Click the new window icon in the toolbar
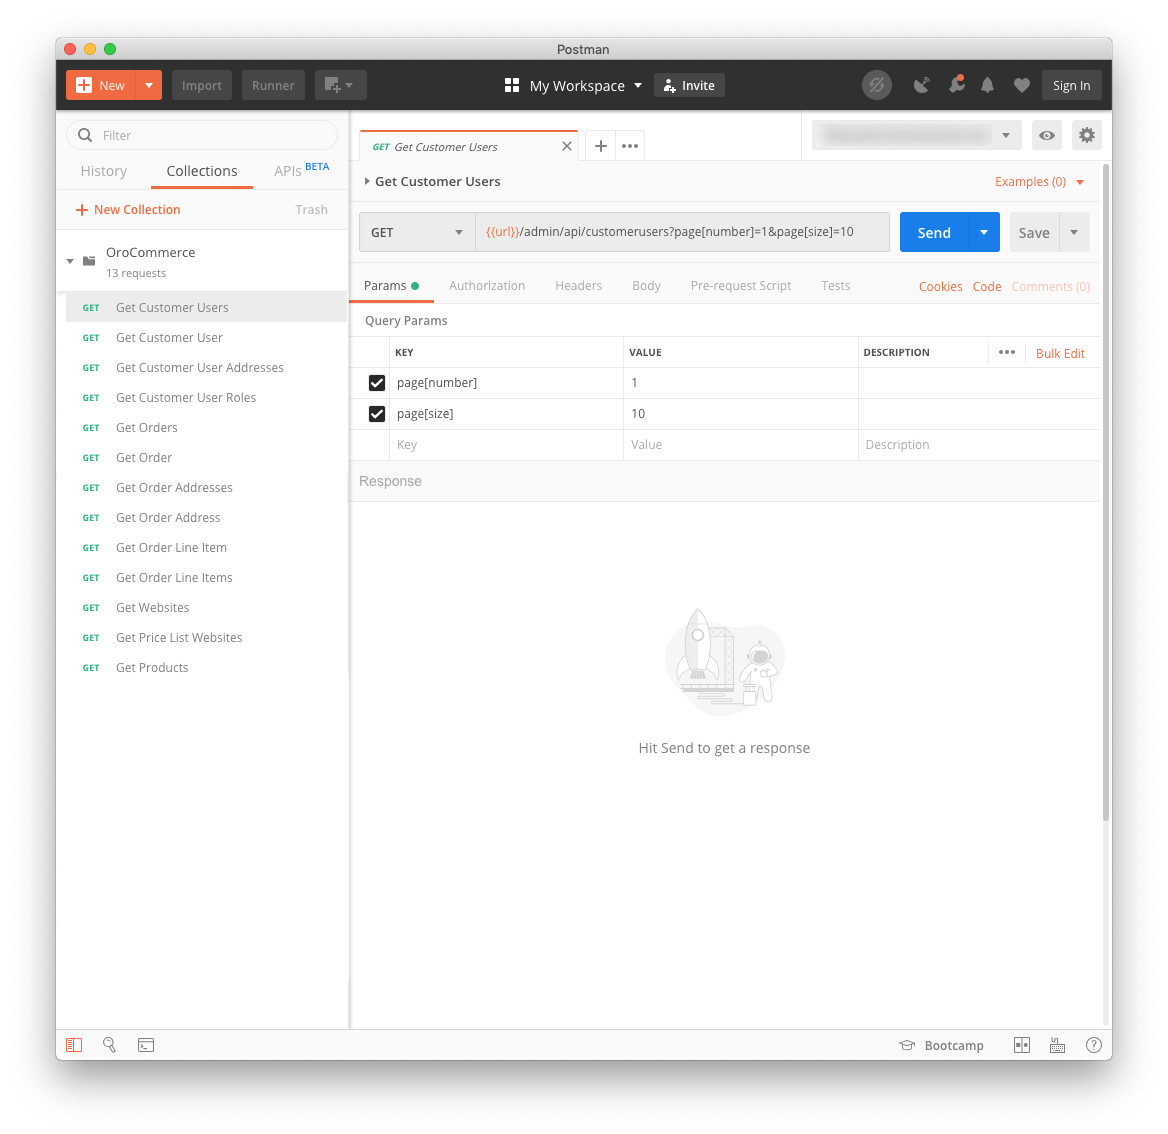 click(340, 86)
